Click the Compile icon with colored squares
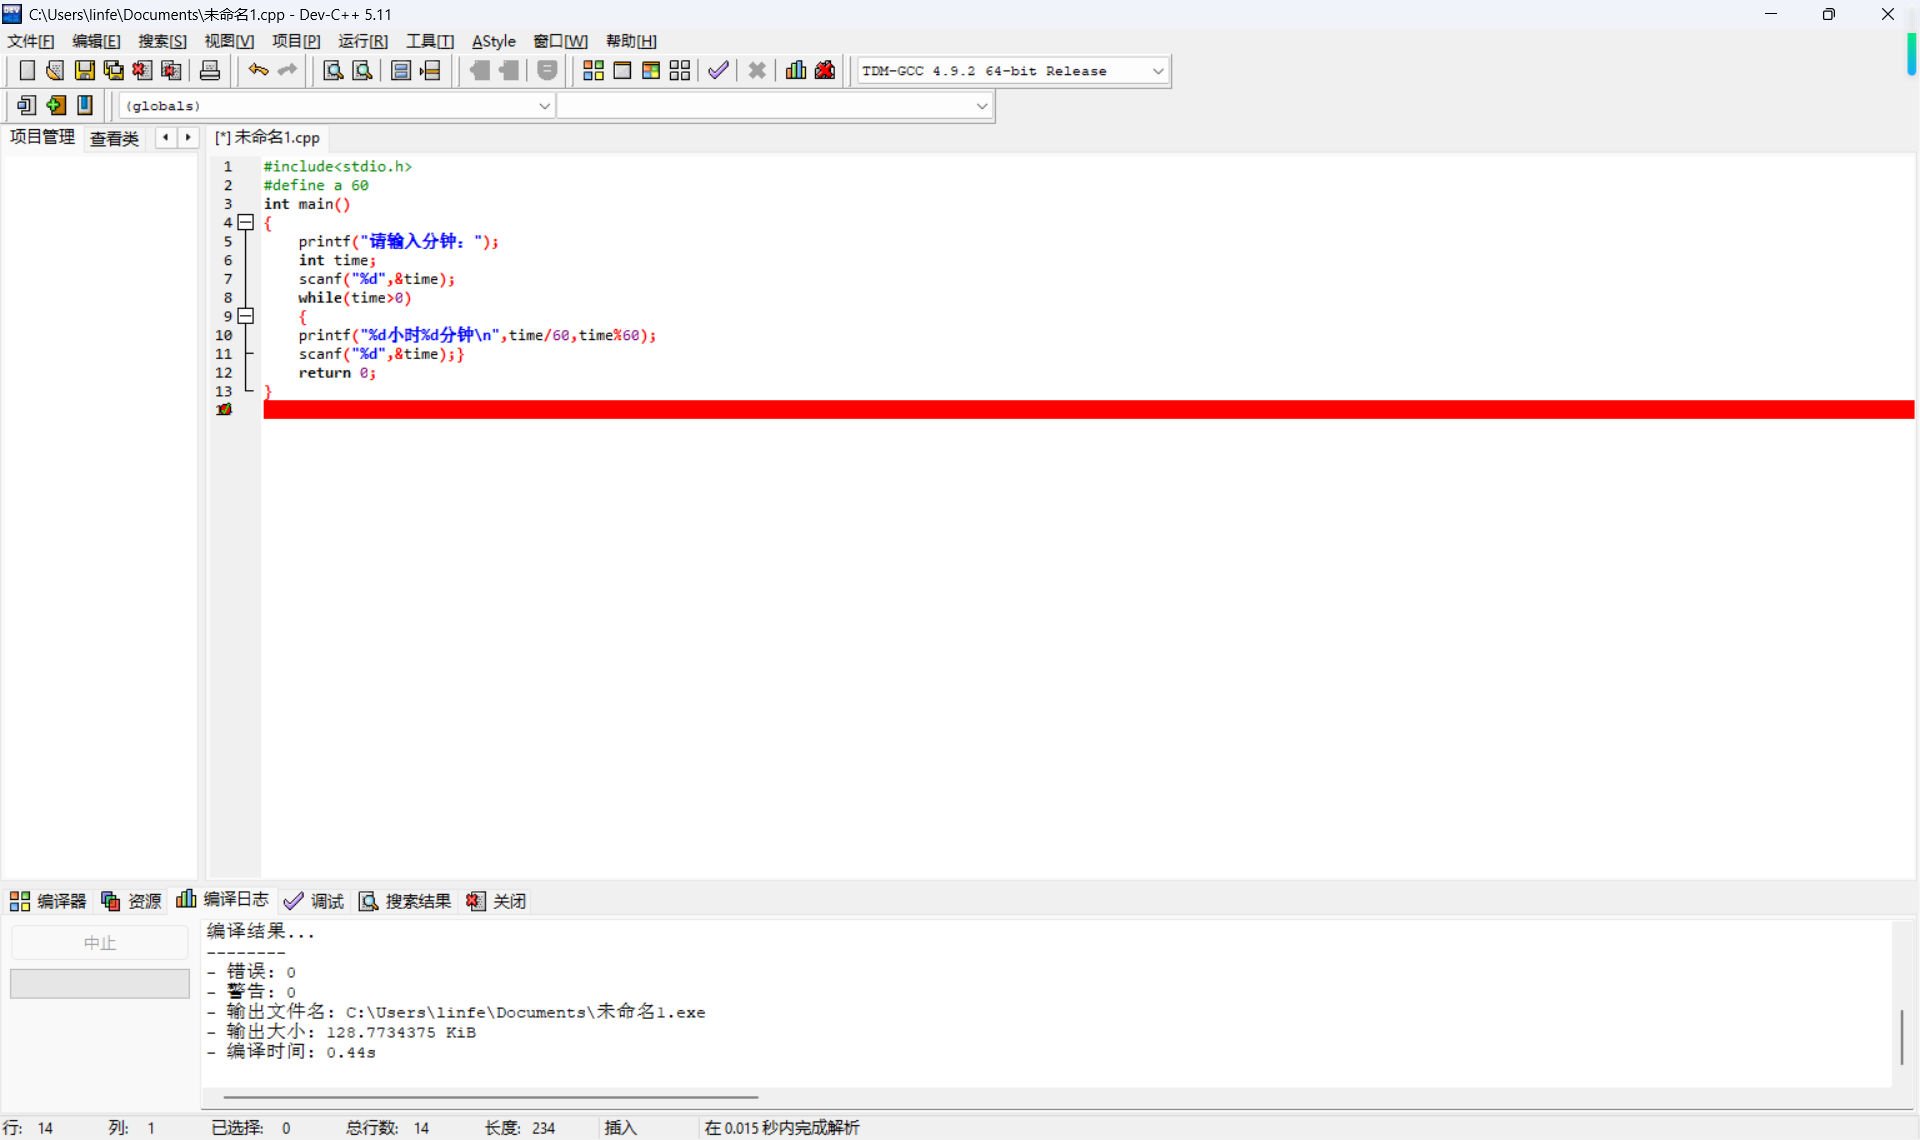This screenshot has width=1920, height=1140. pyautogui.click(x=593, y=70)
